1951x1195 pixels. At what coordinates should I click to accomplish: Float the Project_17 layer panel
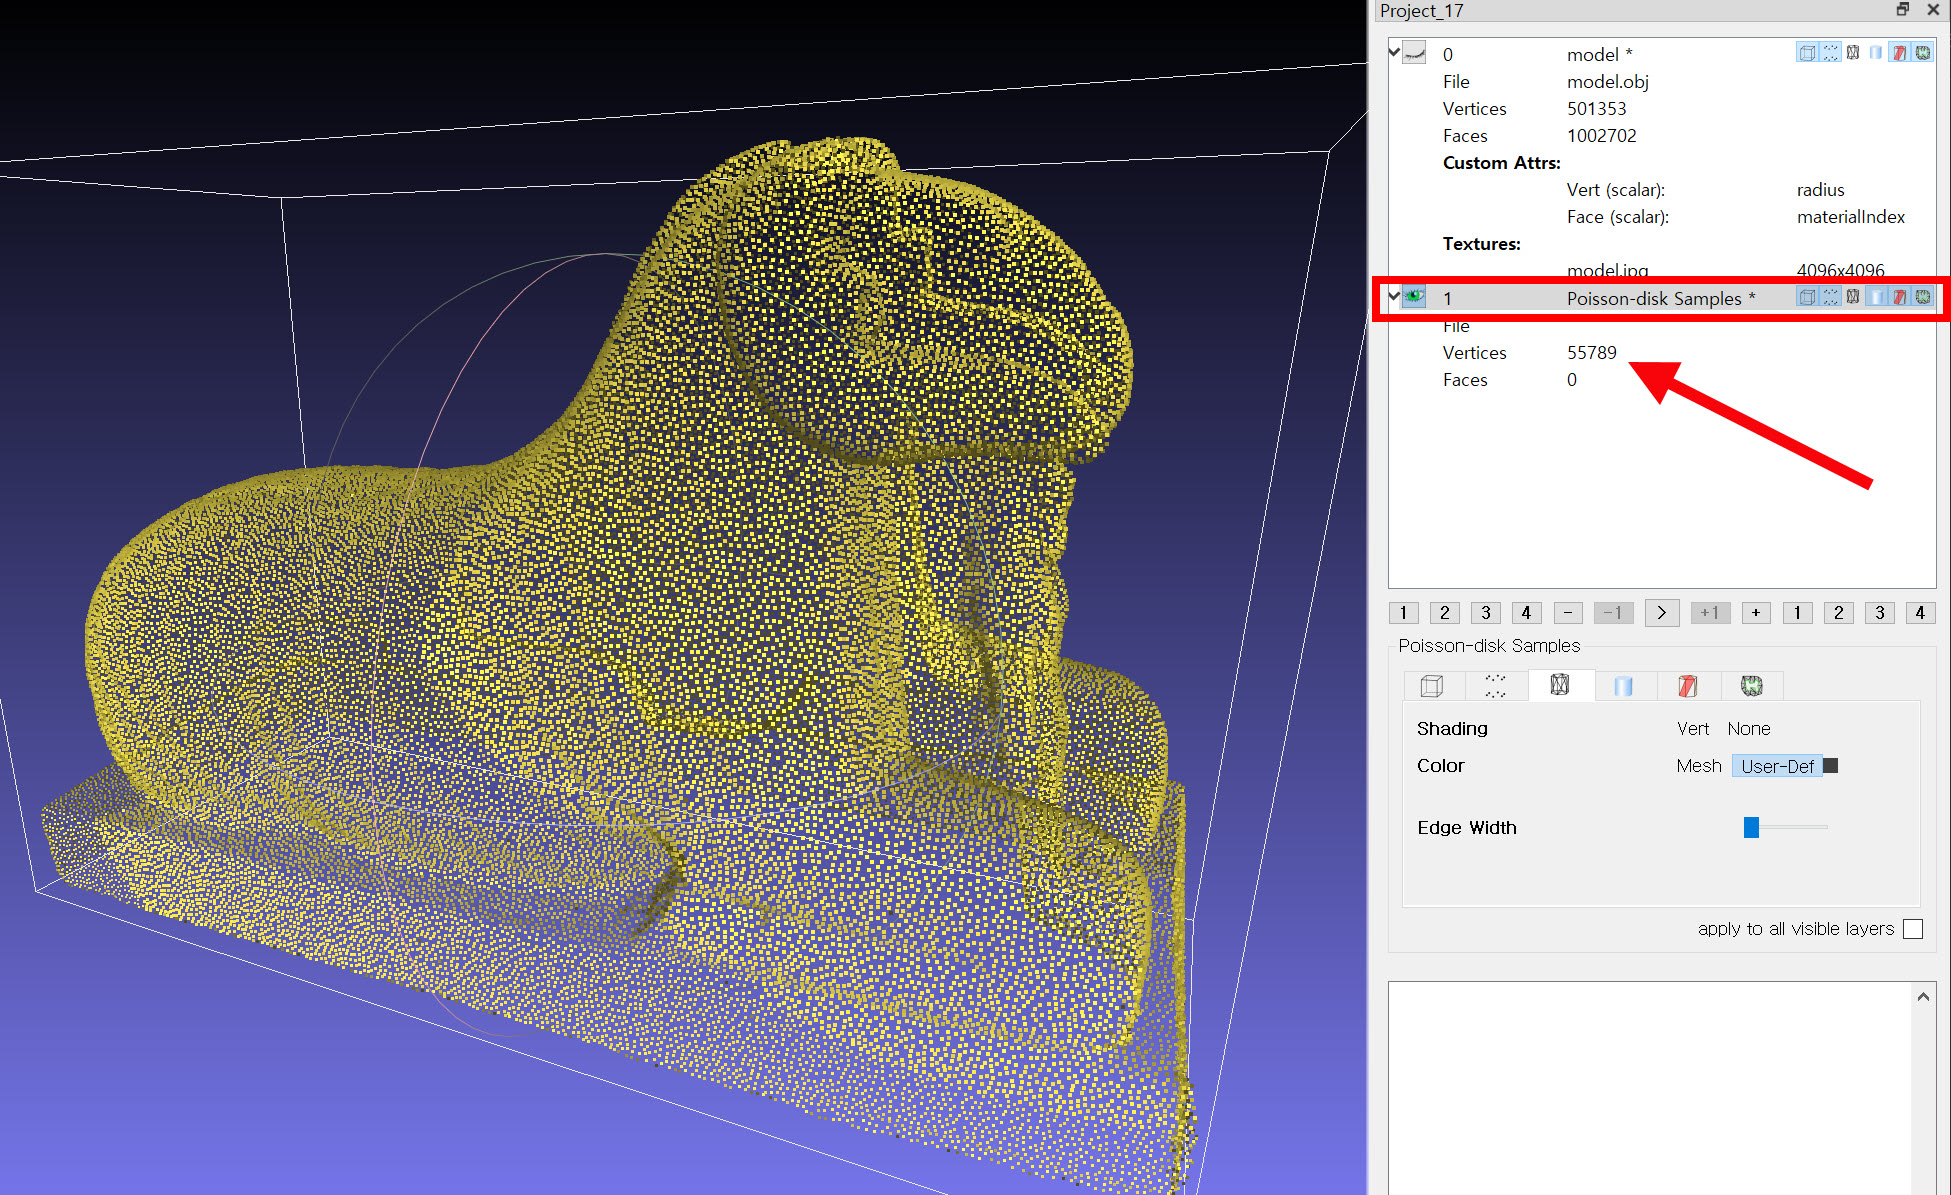tap(1902, 10)
